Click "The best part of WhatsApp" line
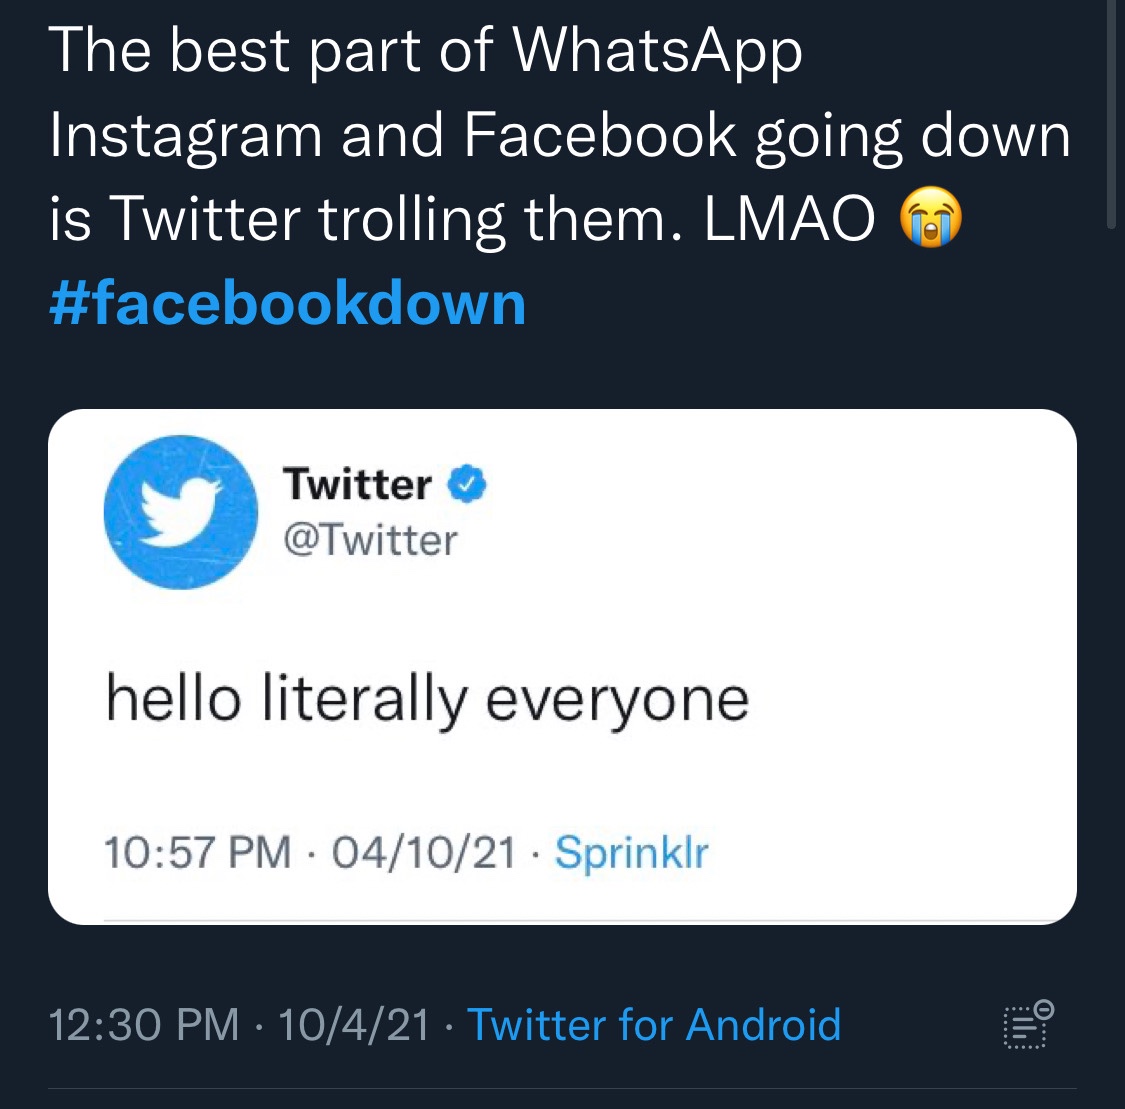 pyautogui.click(x=425, y=52)
